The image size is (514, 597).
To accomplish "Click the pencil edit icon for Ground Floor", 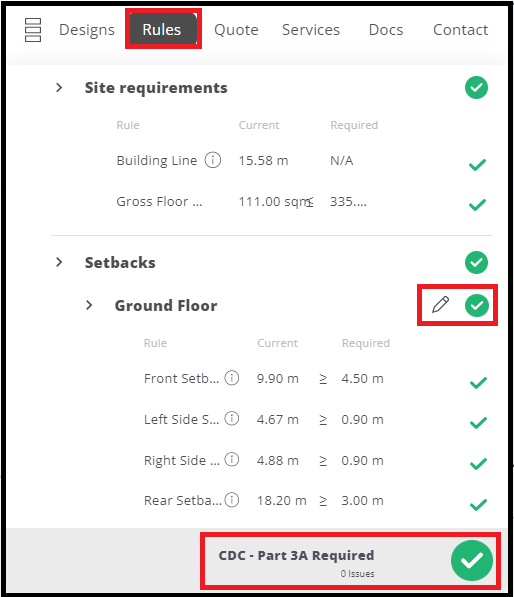I will point(440,305).
